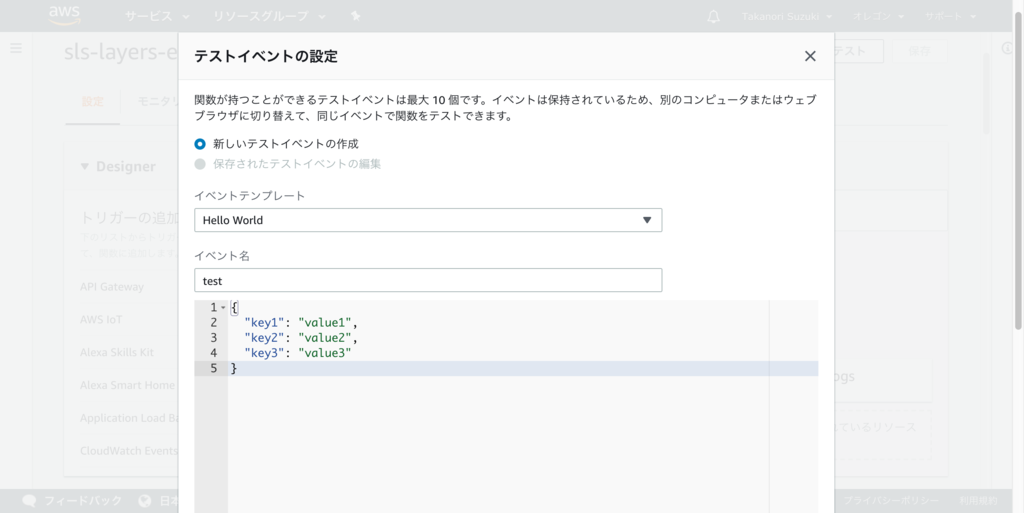Open the サポート support menu
The width and height of the screenshot is (1024, 513).
coord(950,16)
